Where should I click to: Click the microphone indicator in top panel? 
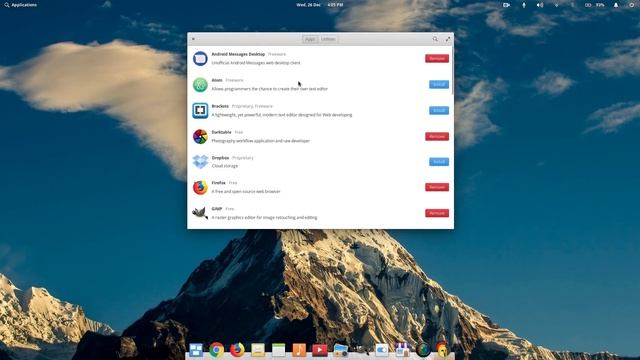(x=524, y=5)
